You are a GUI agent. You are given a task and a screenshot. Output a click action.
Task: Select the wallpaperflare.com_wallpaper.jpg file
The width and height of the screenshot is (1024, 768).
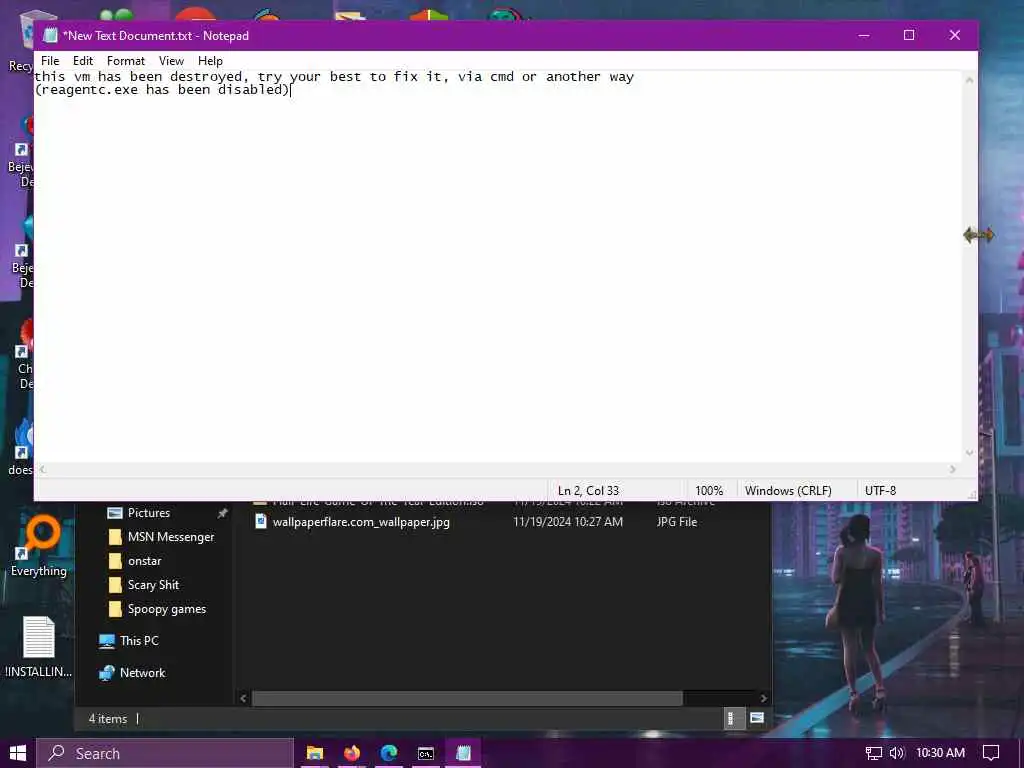pyautogui.click(x=360, y=522)
